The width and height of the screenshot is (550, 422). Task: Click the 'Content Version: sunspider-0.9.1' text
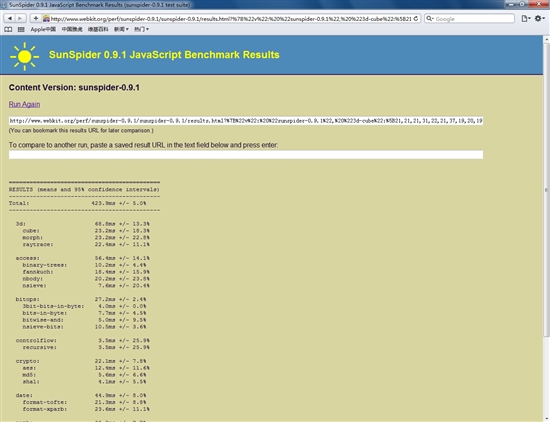coord(74,87)
